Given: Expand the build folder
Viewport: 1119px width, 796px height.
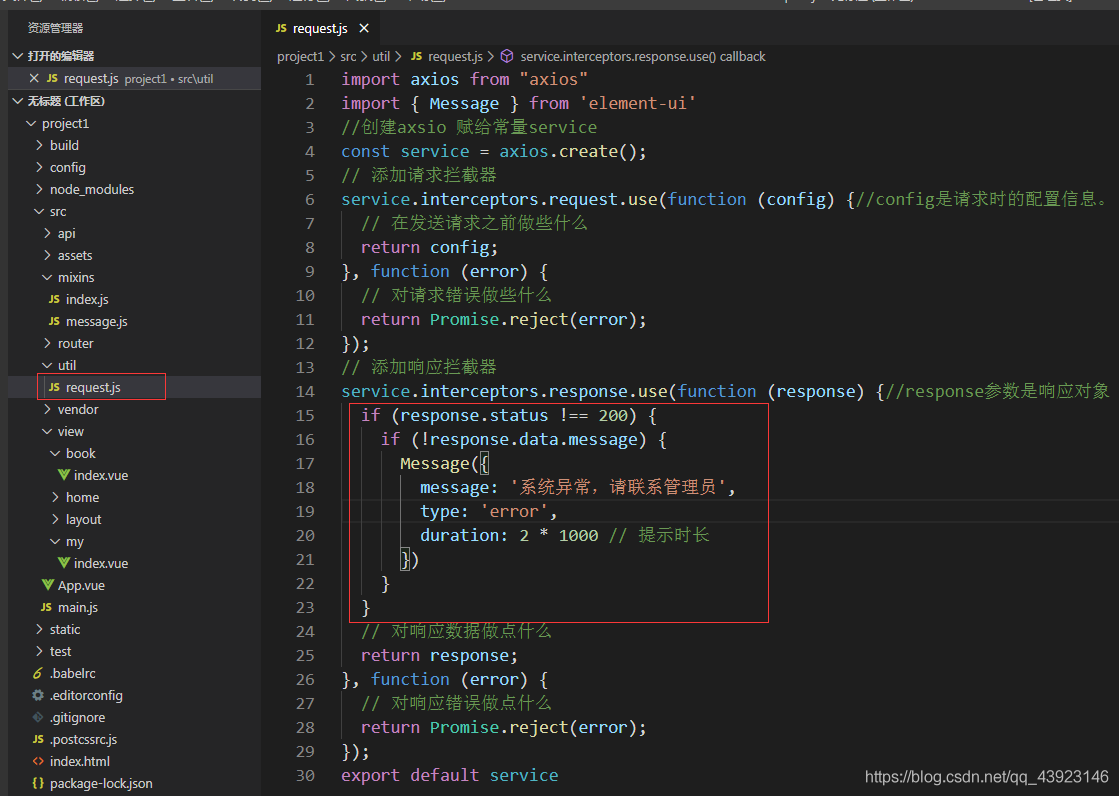Looking at the screenshot, I should (39, 145).
